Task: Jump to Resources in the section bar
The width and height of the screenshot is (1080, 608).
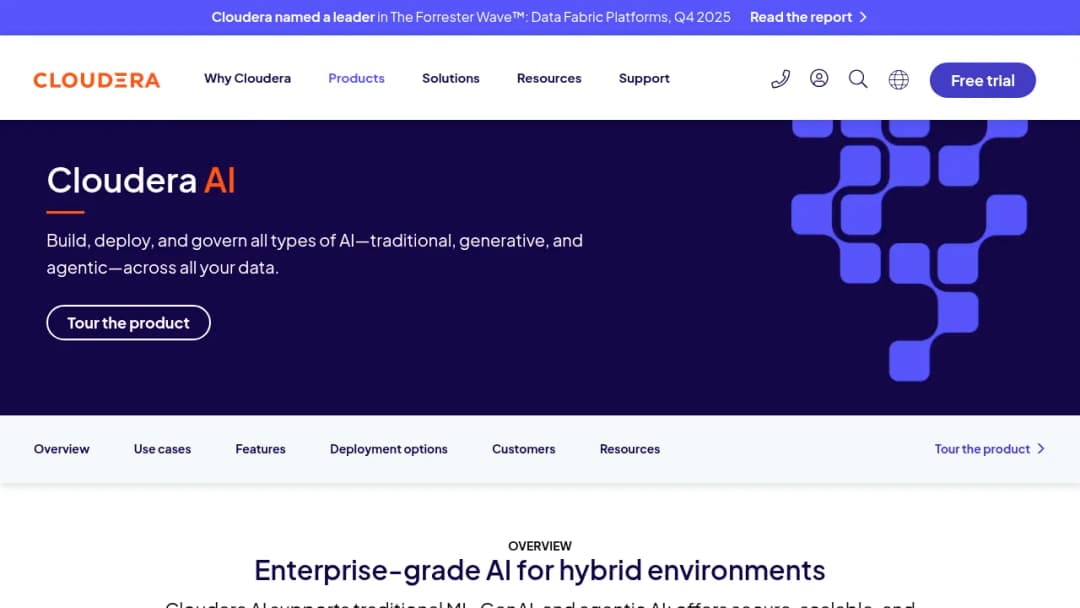Action: point(630,449)
